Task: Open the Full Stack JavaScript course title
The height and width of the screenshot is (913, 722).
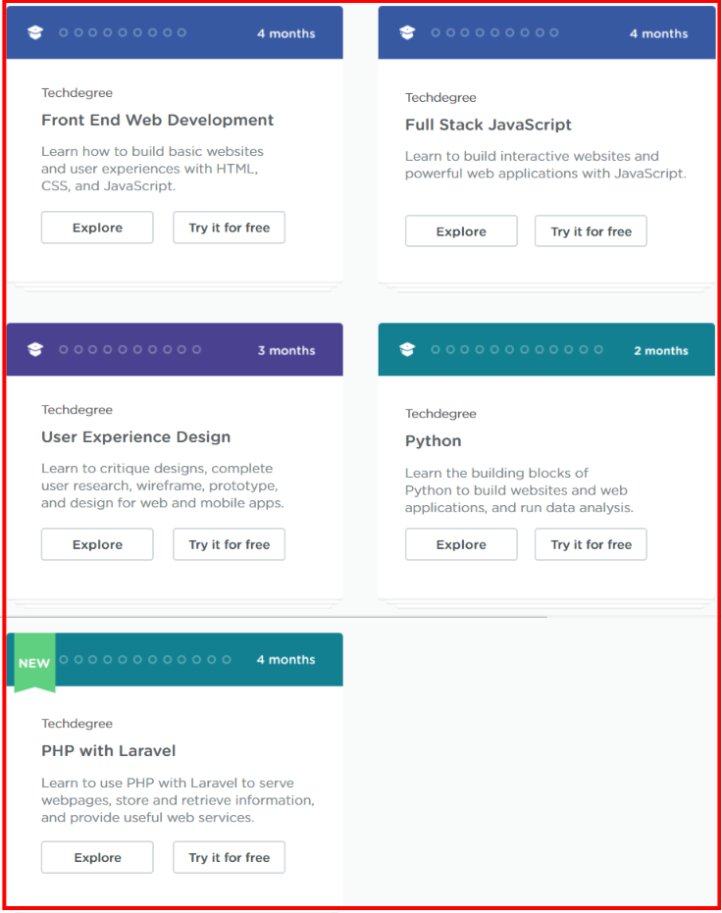Action: [488, 125]
